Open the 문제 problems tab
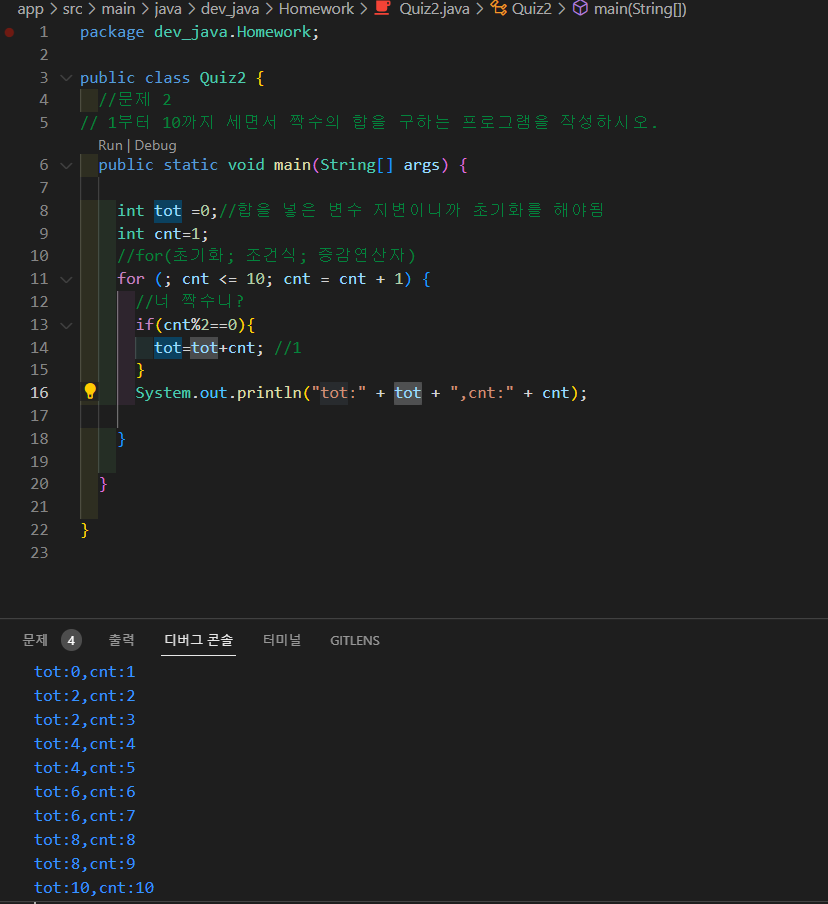 (35, 640)
